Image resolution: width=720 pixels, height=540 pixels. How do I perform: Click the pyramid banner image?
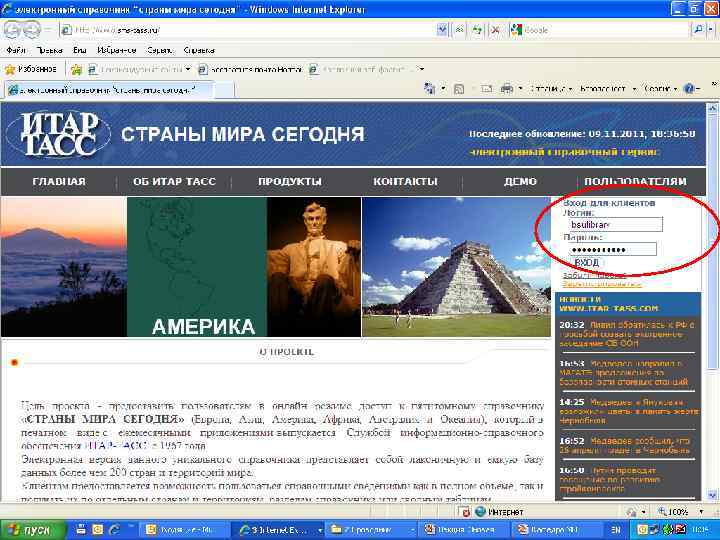click(x=456, y=267)
